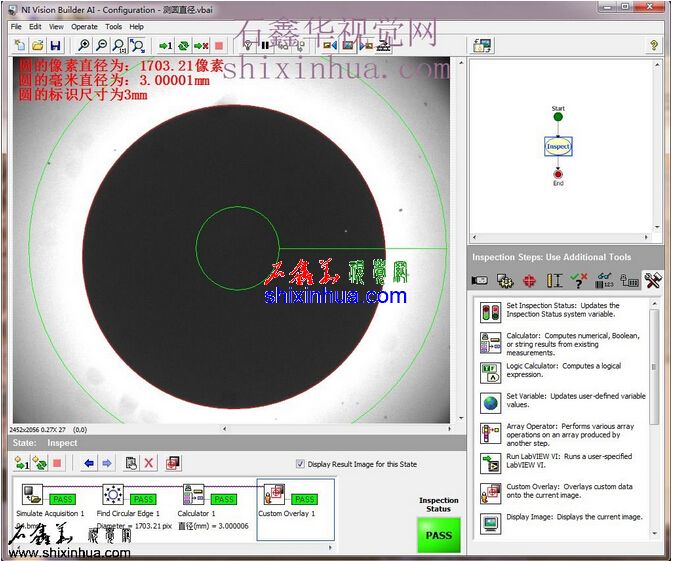This screenshot has height=561, width=673.
Task: Open the Operate menu
Action: (x=85, y=27)
